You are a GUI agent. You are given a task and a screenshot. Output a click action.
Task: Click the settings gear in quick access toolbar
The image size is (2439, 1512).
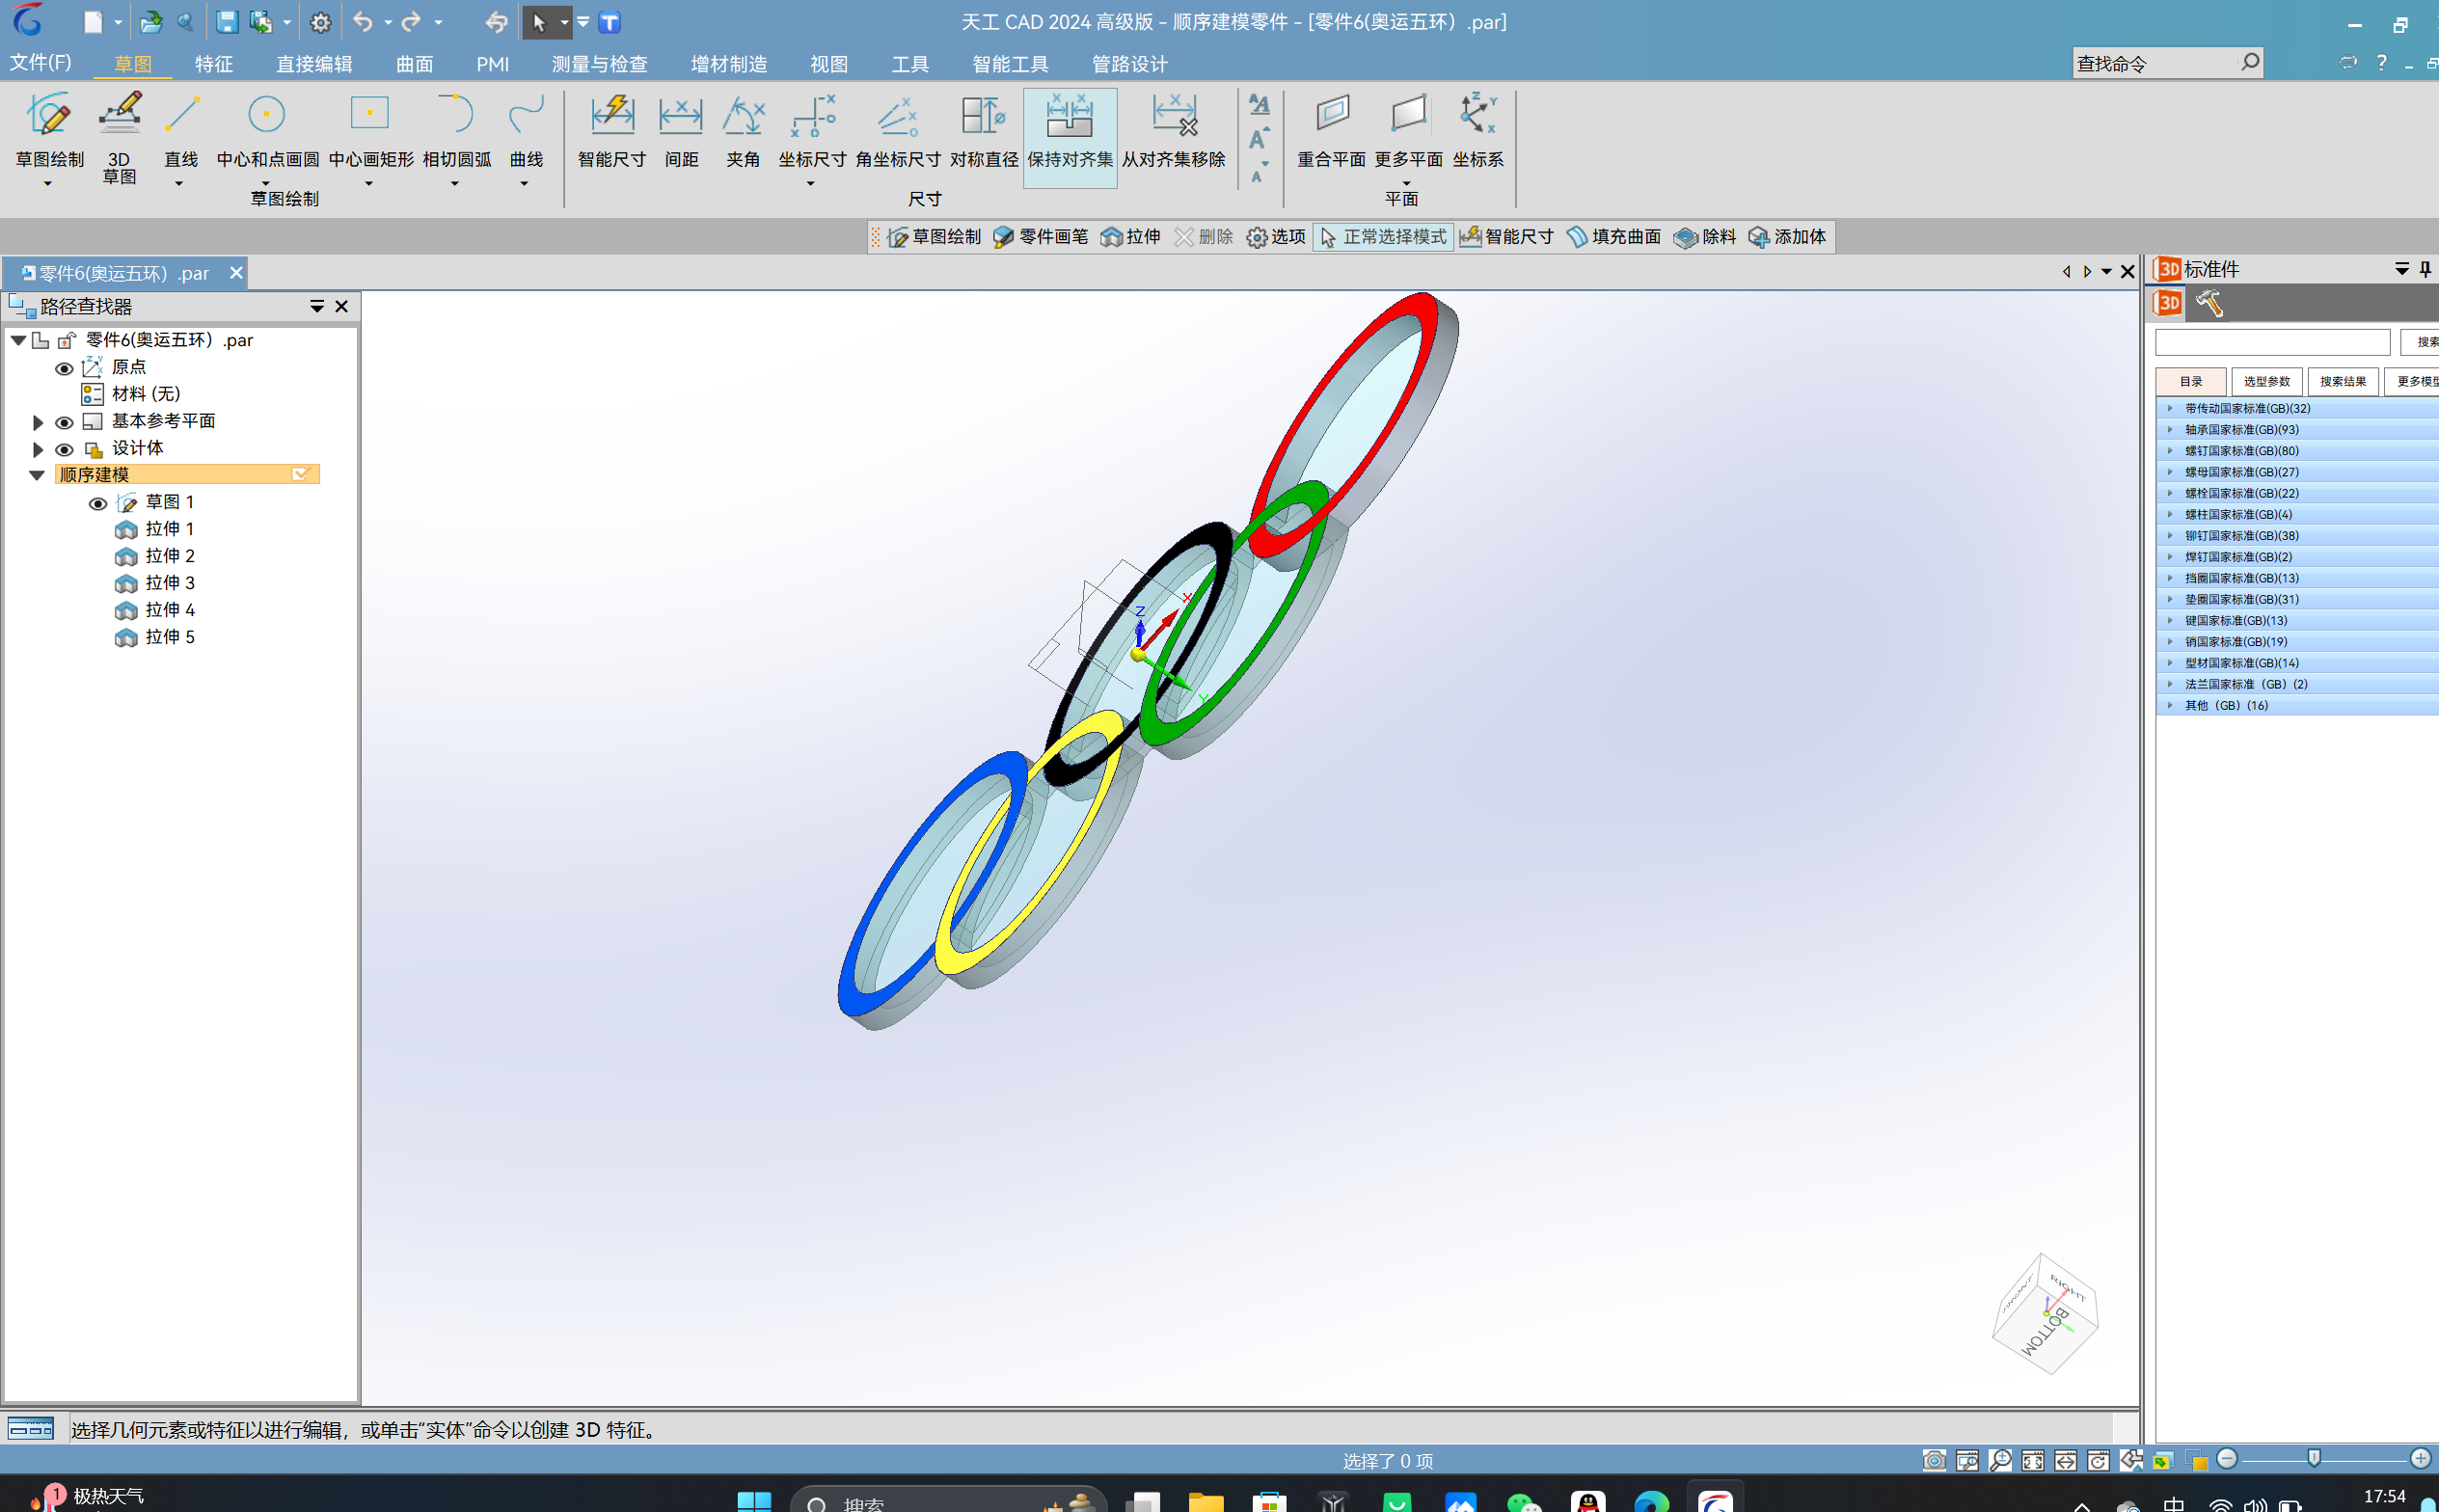click(x=320, y=22)
